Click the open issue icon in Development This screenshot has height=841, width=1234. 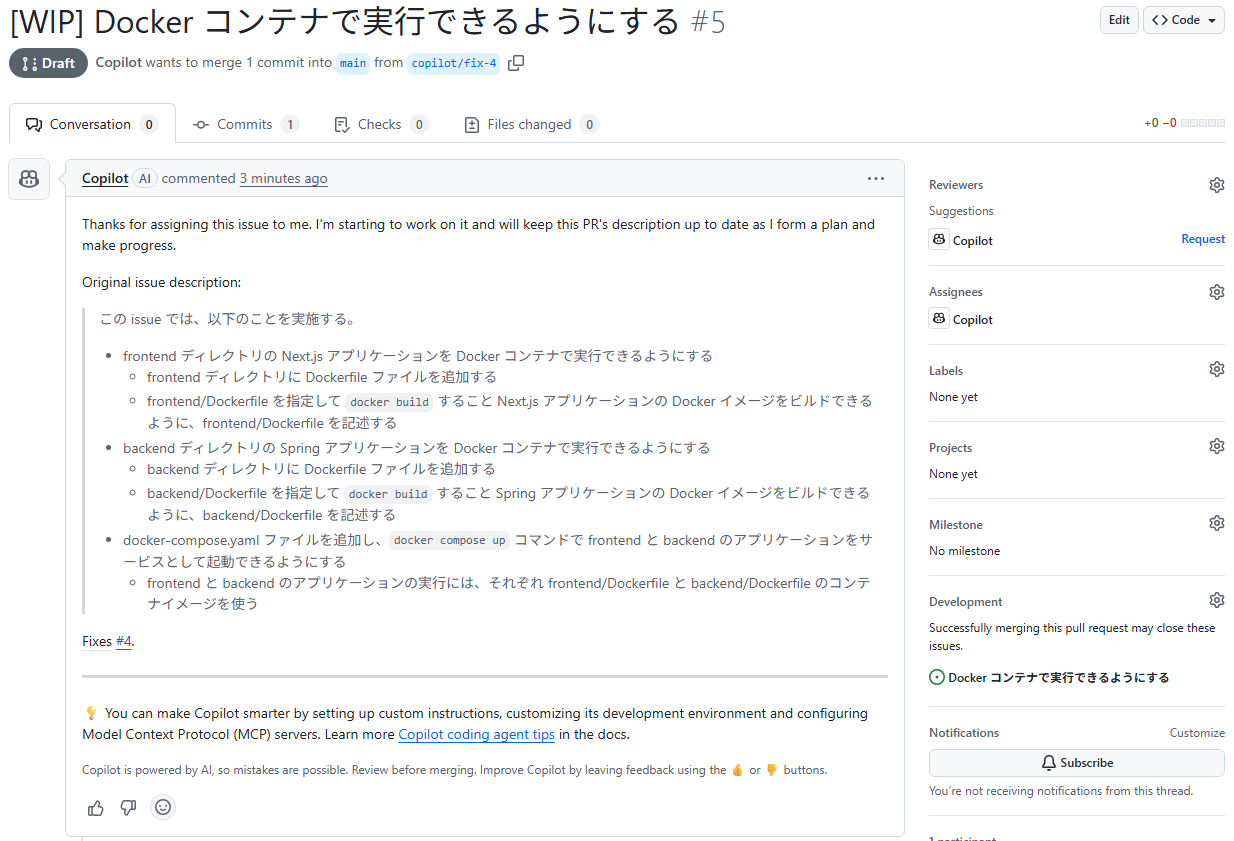point(937,677)
